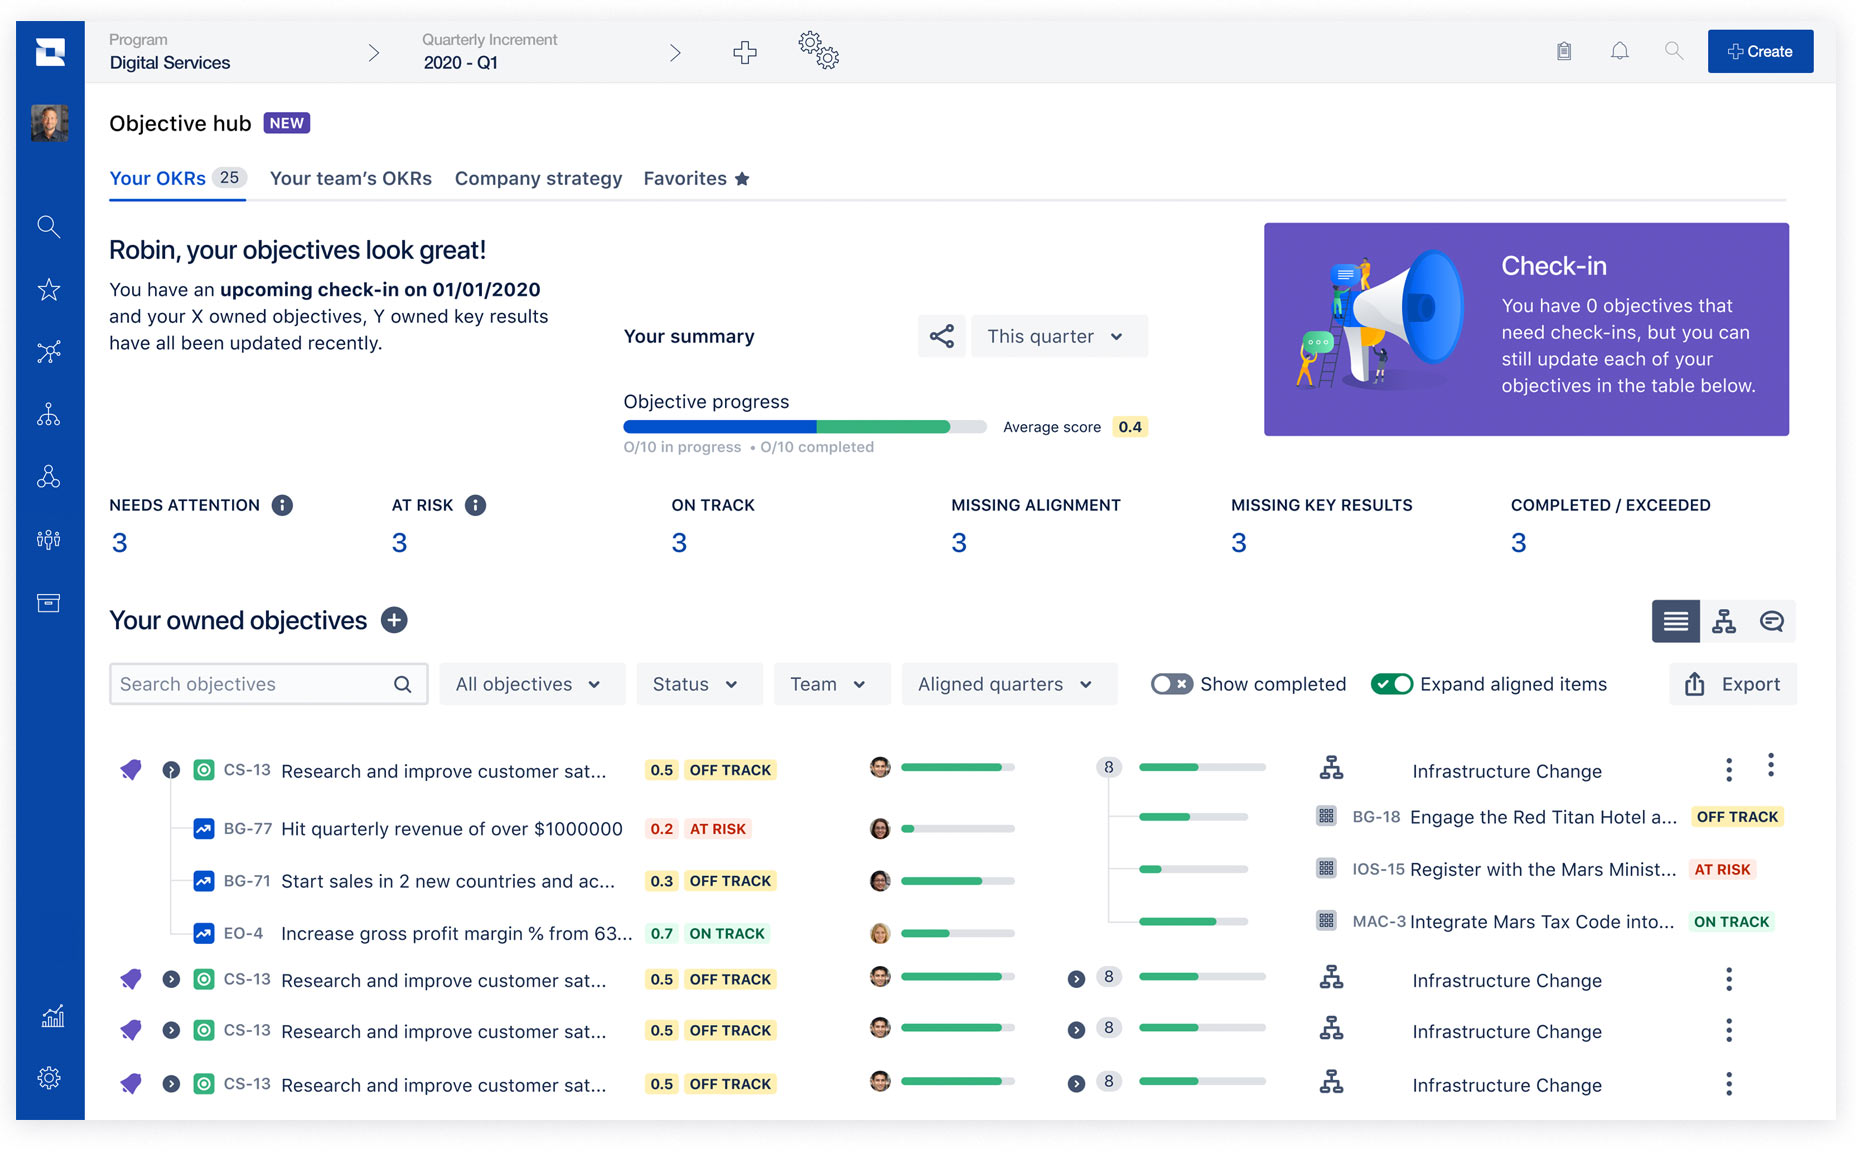Select the Your team's OKRs tab
1856x1160 pixels.
tap(350, 178)
